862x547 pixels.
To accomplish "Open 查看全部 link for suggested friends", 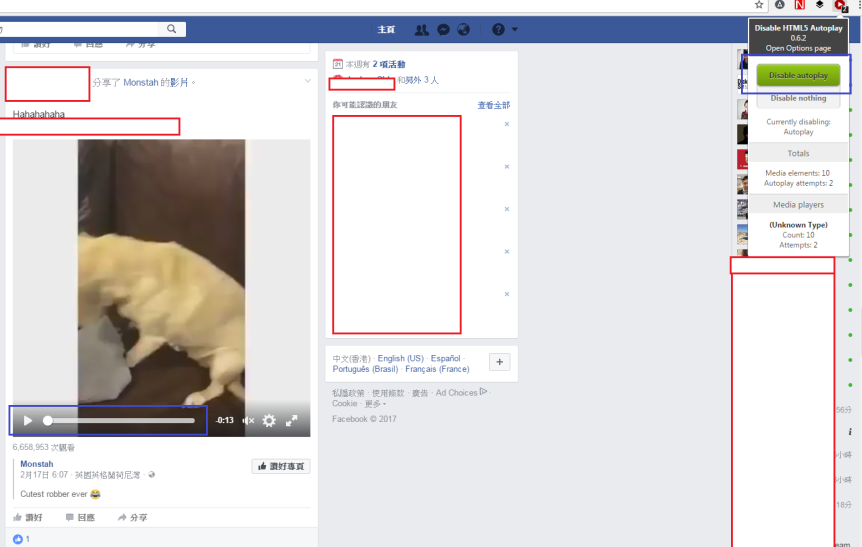I will tap(493, 105).
